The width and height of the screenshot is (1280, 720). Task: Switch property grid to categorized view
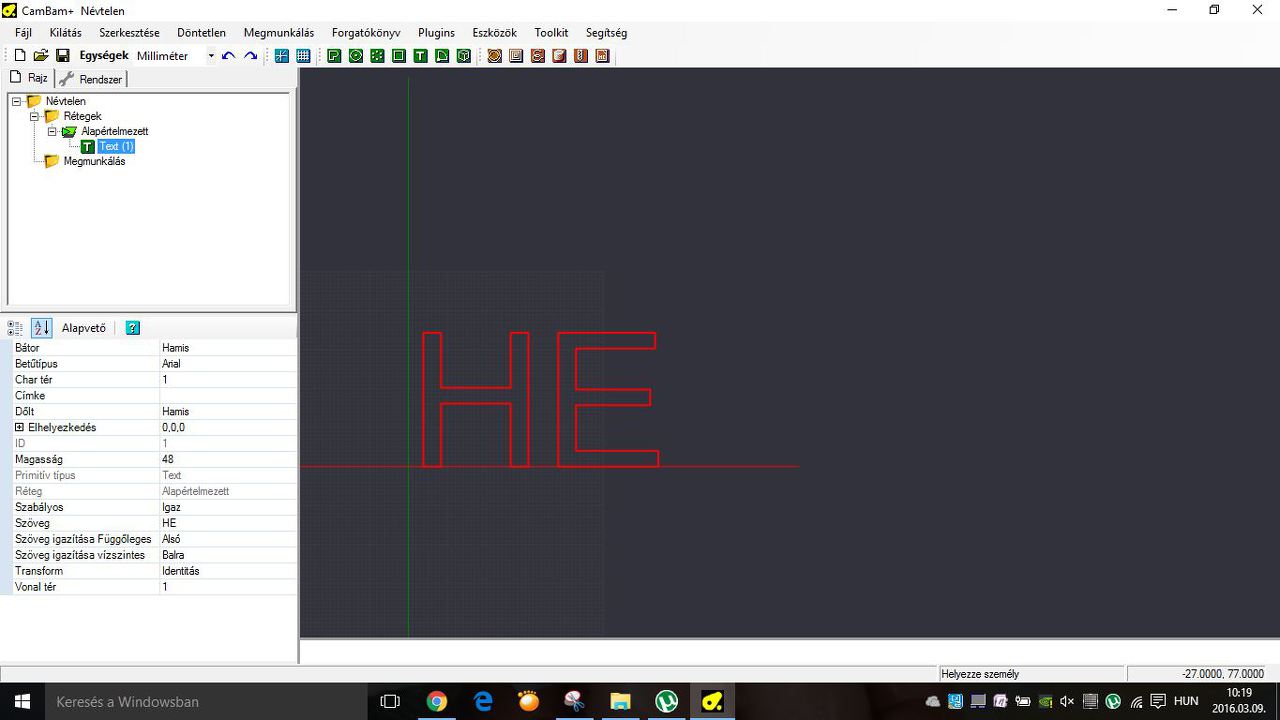coord(15,328)
